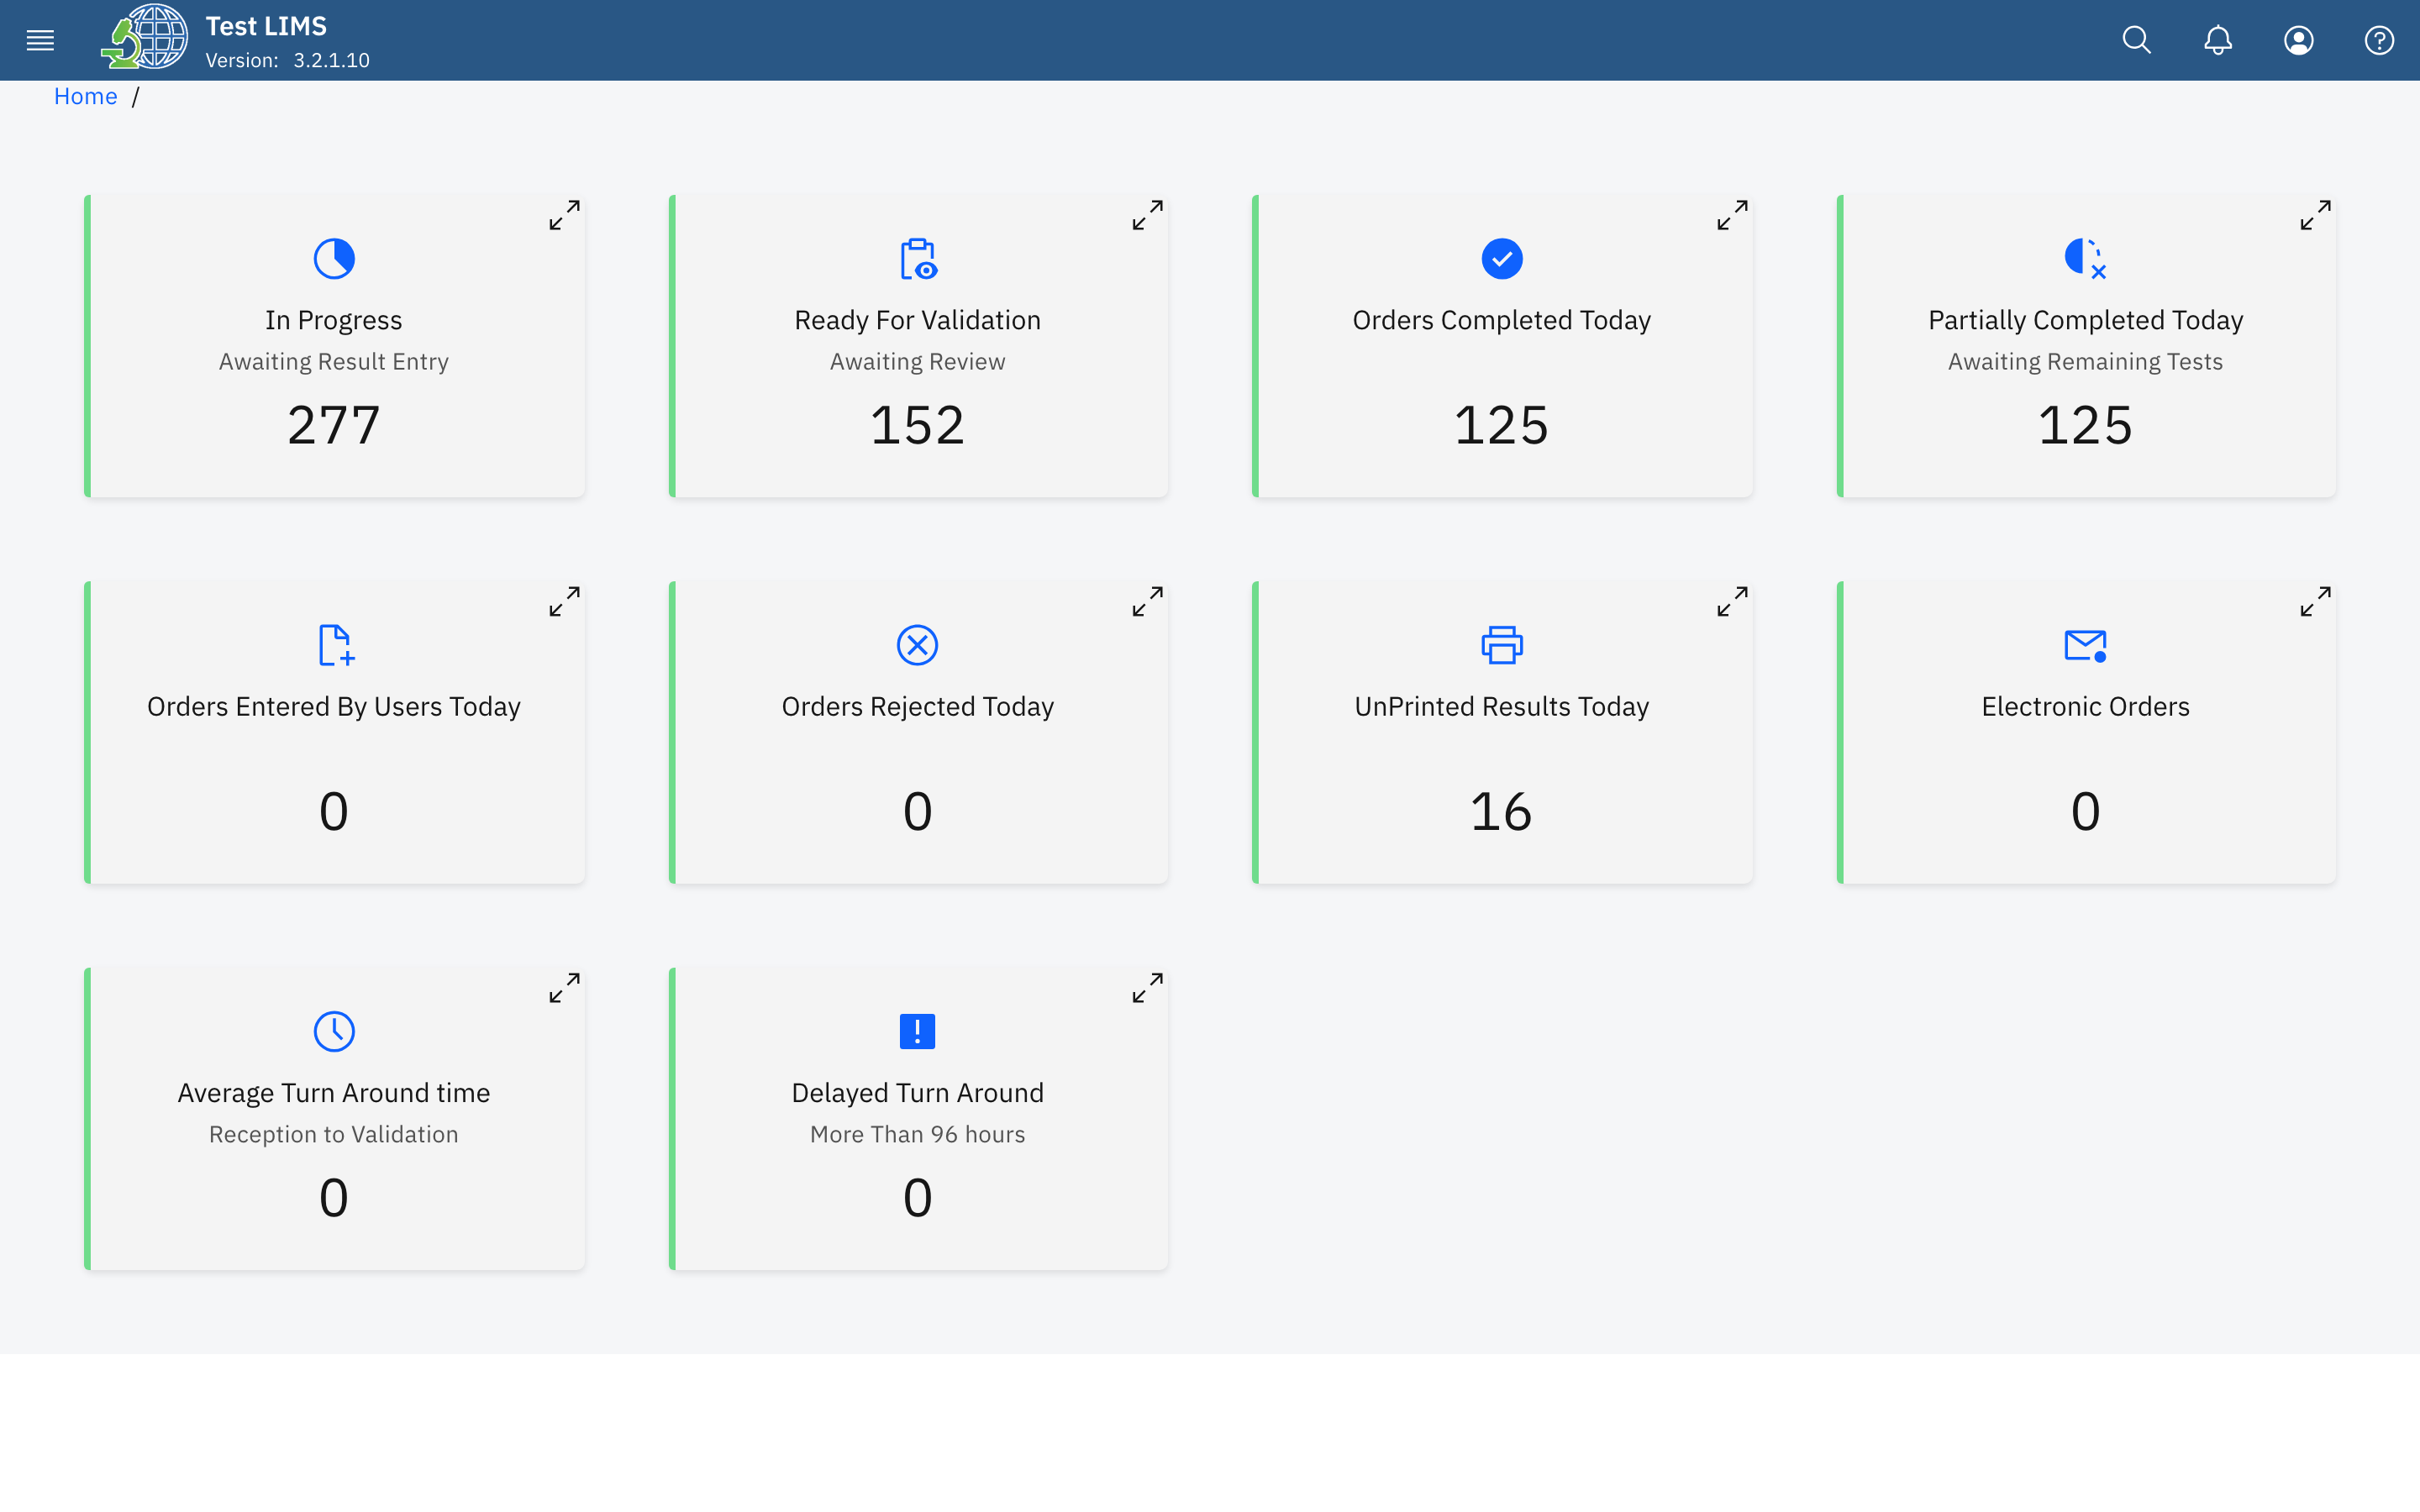The width and height of the screenshot is (2420, 1512).
Task: Click the Average Turn Around clock icon
Action: pos(334,1031)
